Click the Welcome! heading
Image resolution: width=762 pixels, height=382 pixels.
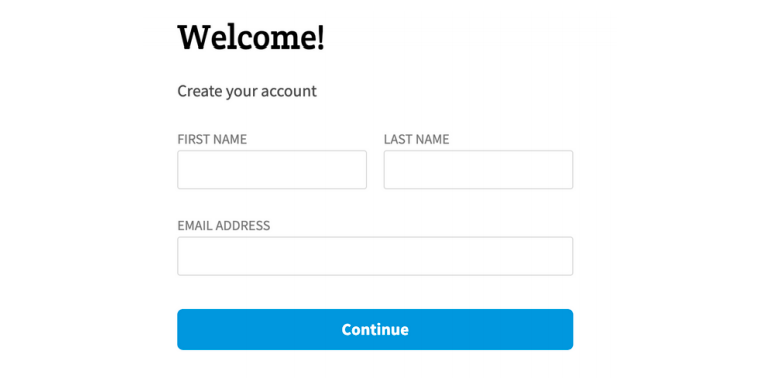click(x=251, y=37)
